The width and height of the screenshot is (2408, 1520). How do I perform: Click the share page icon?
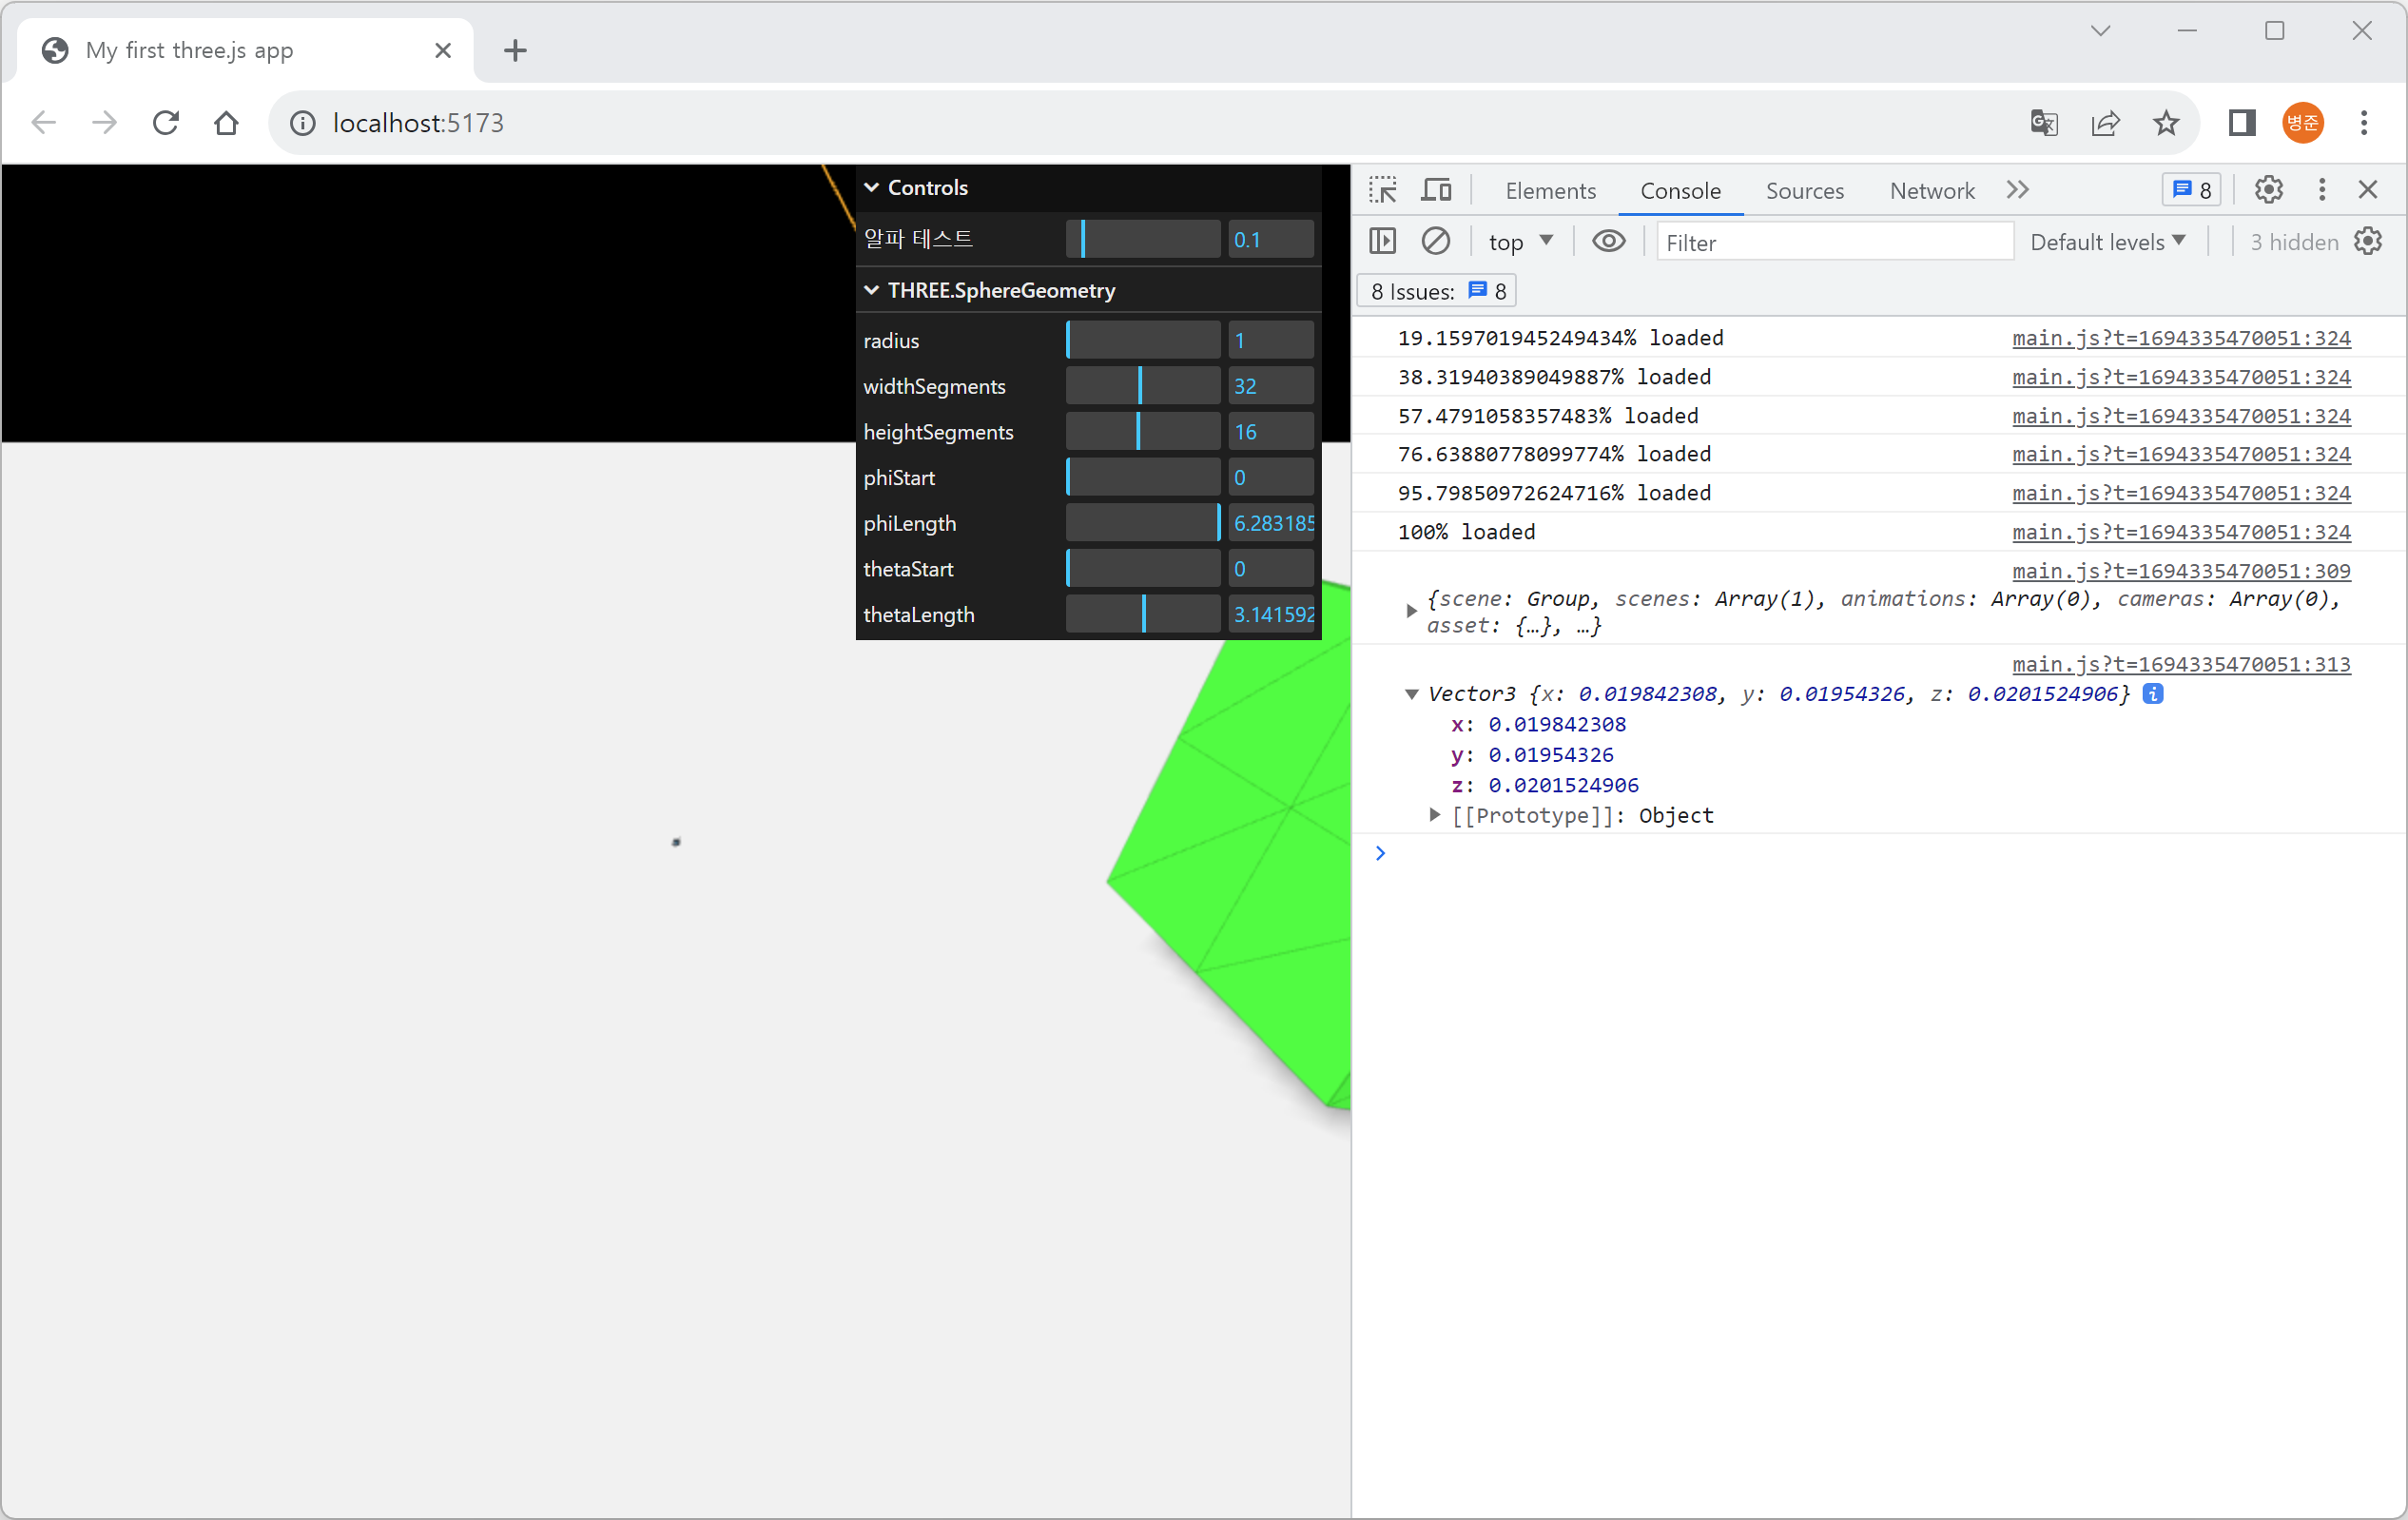(x=2104, y=123)
